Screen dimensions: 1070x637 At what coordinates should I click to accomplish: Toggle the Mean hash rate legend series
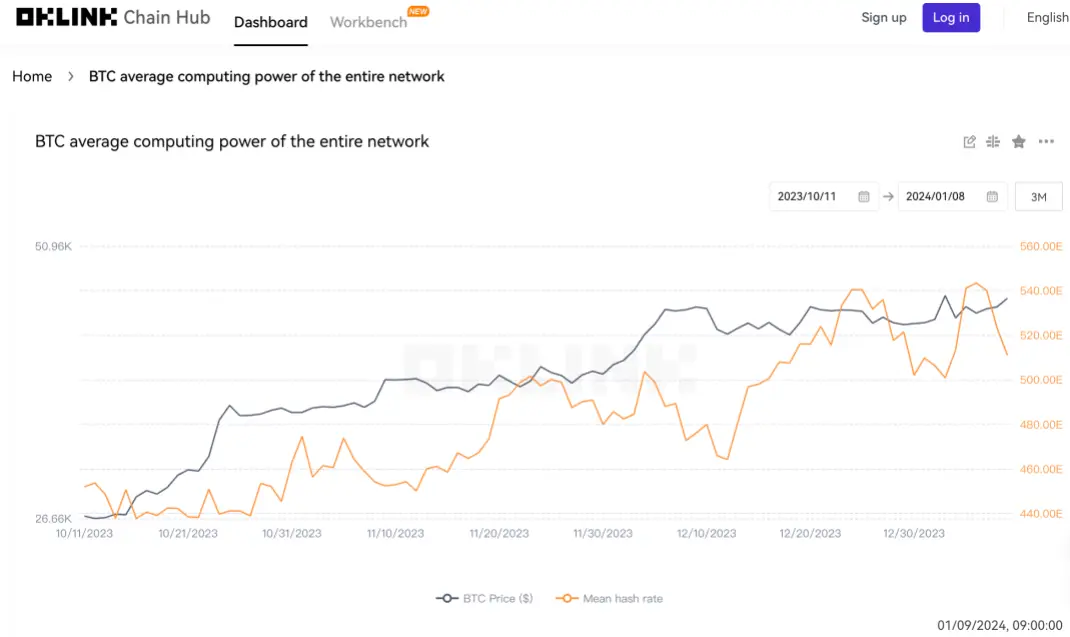(611, 598)
